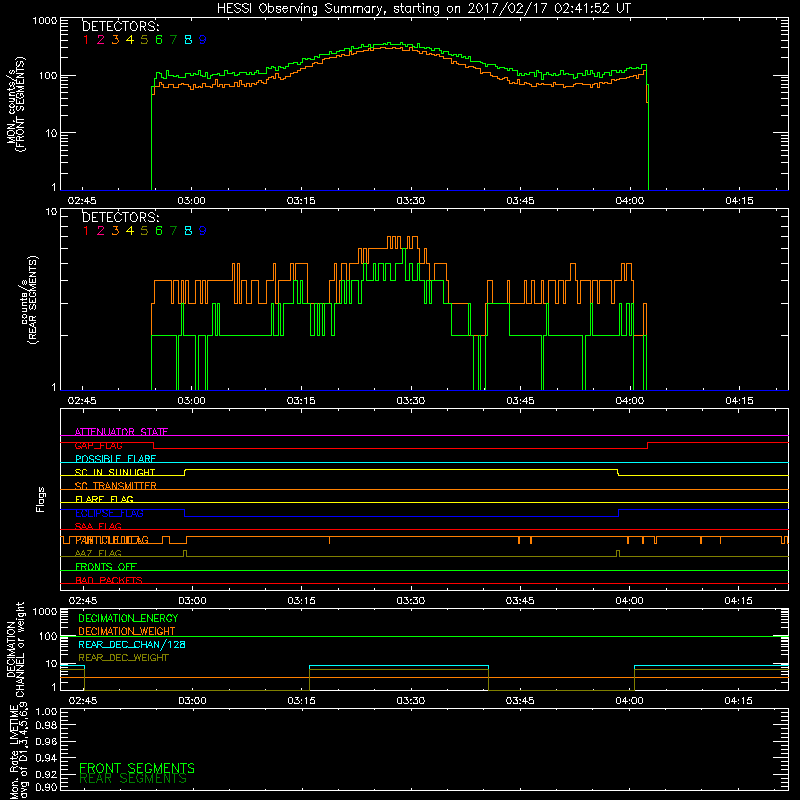
Task: Click the 03:45 tick label under the rear segments plot
Action: 520,401
